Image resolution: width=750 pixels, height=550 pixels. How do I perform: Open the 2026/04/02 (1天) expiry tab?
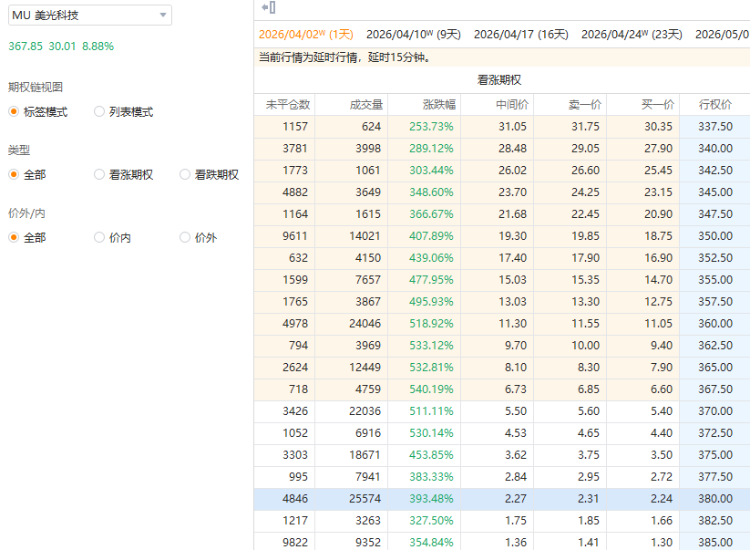[x=306, y=34]
